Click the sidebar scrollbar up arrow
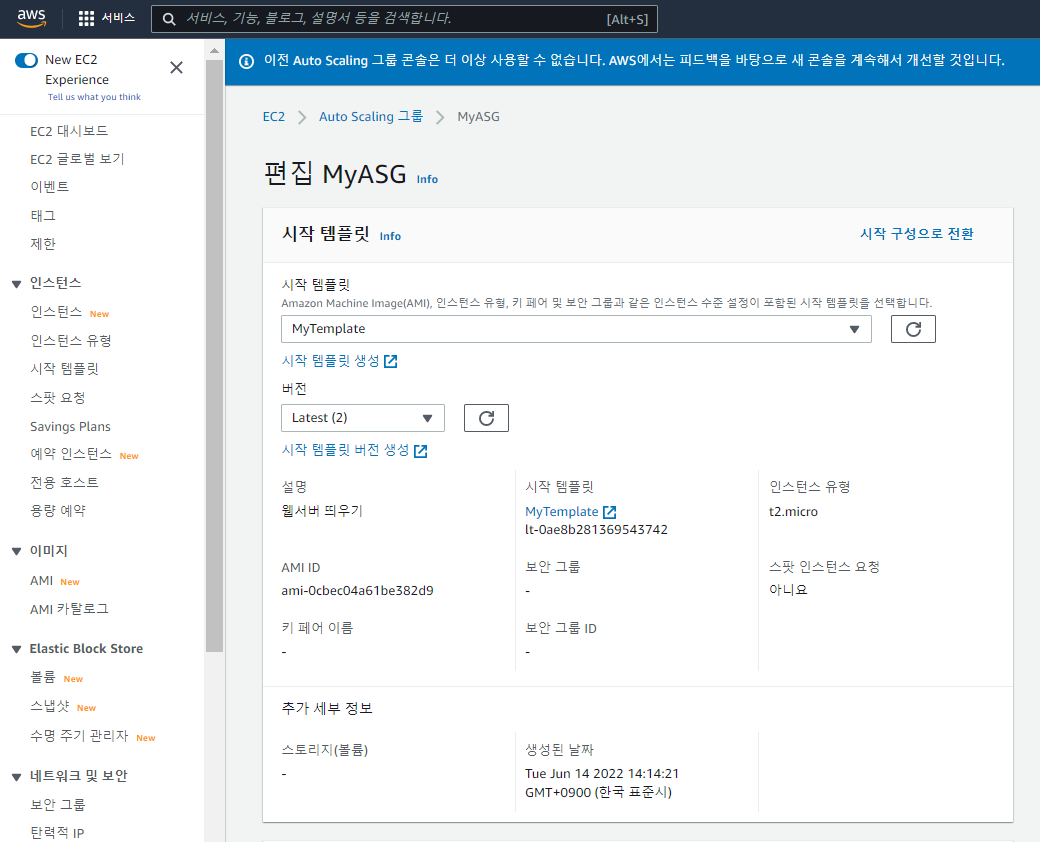The height and width of the screenshot is (842, 1040). (x=214, y=50)
